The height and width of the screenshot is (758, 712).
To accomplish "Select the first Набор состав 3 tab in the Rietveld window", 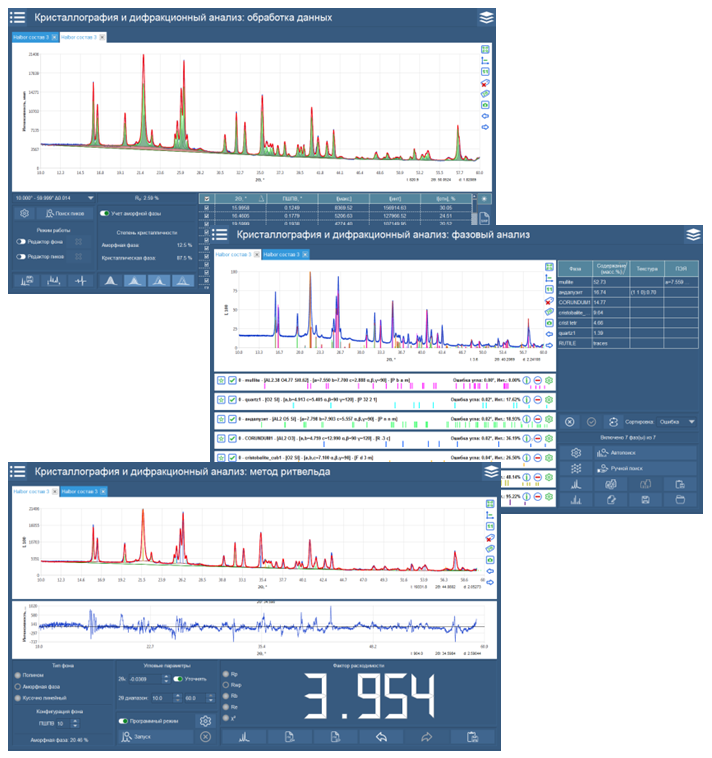I will click(x=32, y=491).
